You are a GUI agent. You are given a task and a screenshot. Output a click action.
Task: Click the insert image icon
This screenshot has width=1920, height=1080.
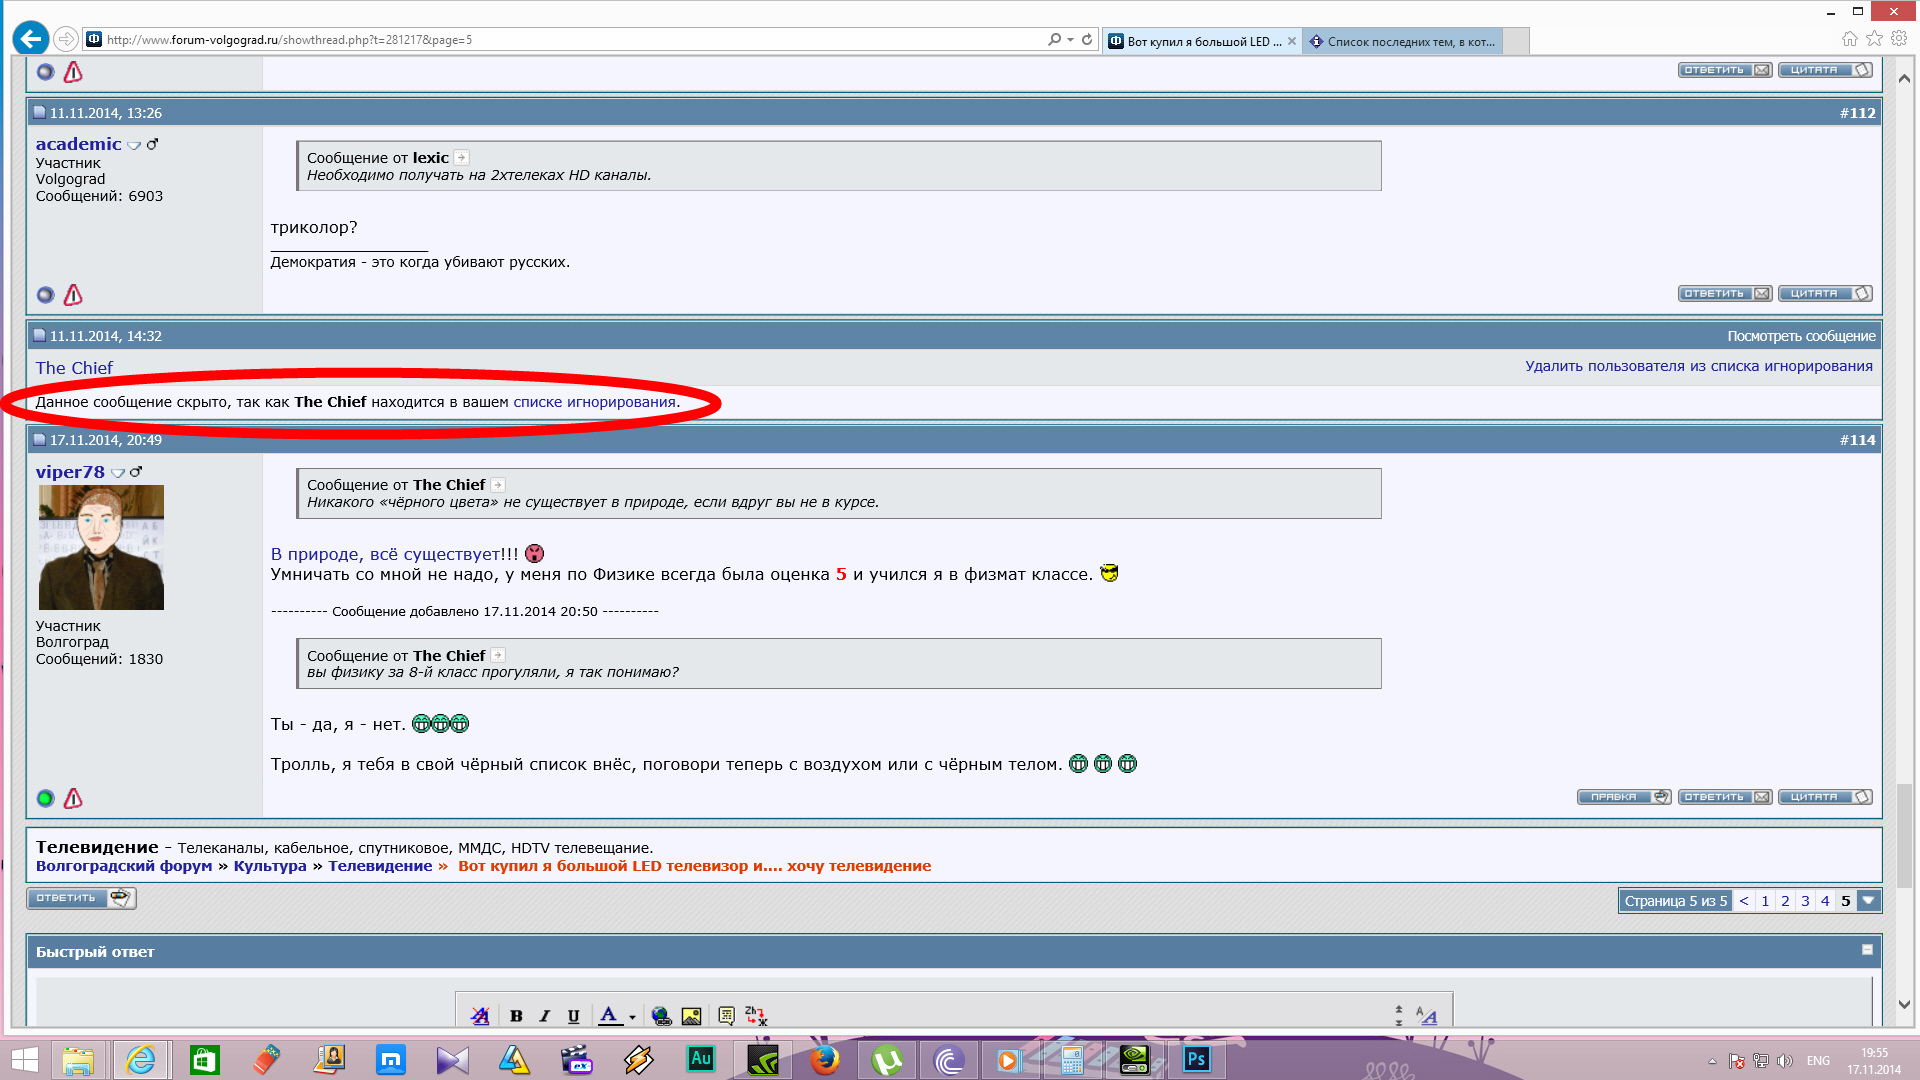point(691,1016)
